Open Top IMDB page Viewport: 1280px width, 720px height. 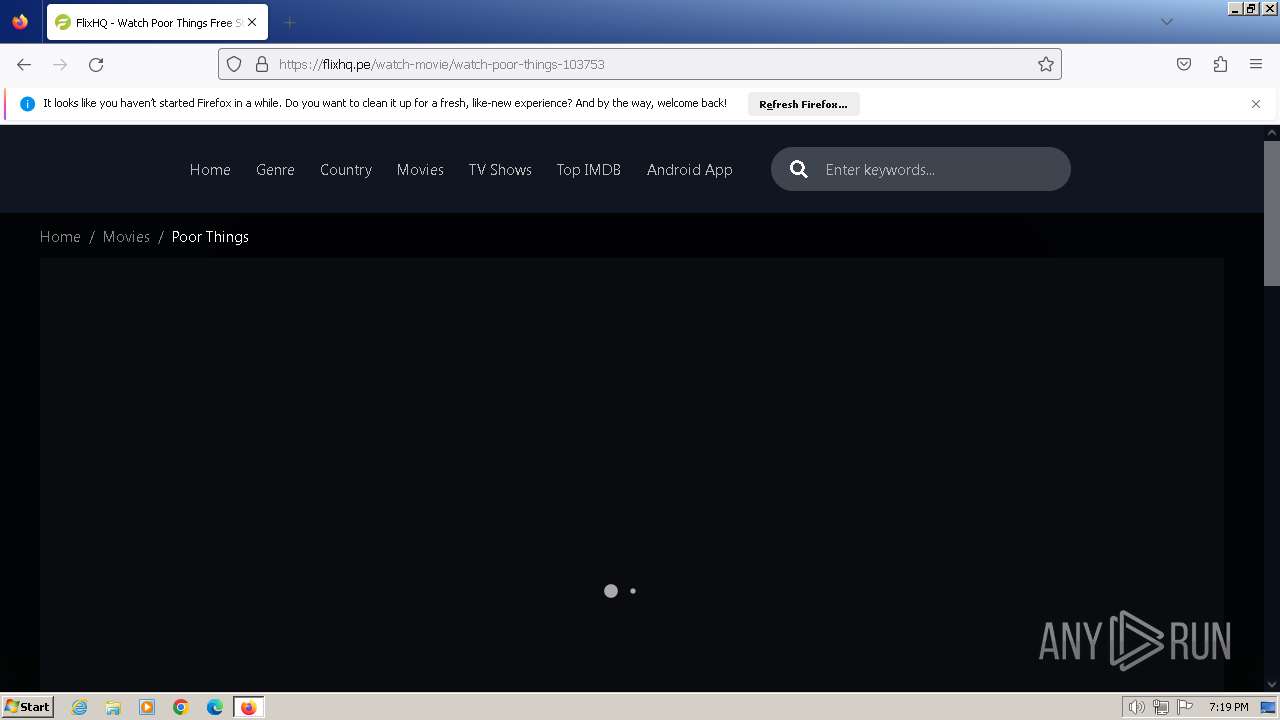589,170
